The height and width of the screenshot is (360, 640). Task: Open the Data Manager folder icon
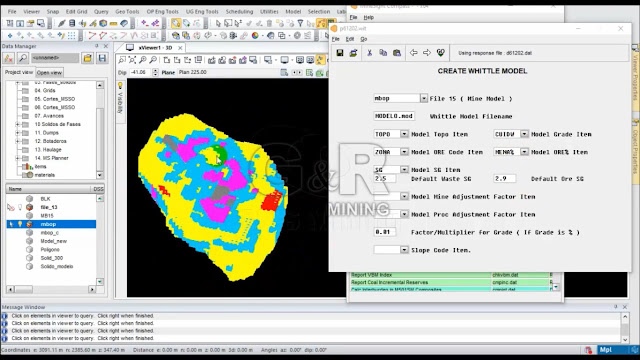(x=87, y=58)
